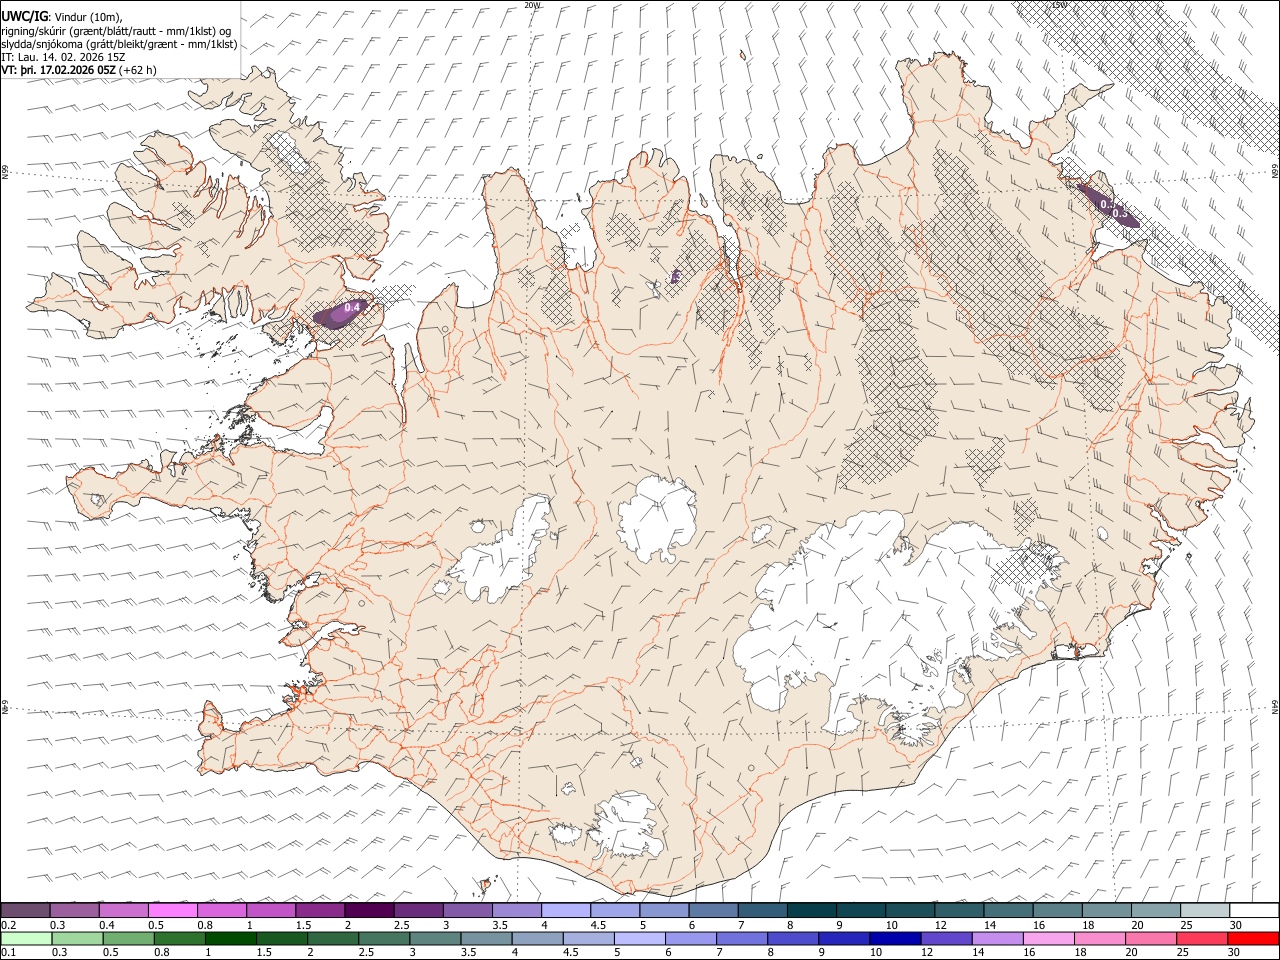
Task: Click the bright red swatch labeled 30 in lower legend
Action: (x=1253, y=939)
